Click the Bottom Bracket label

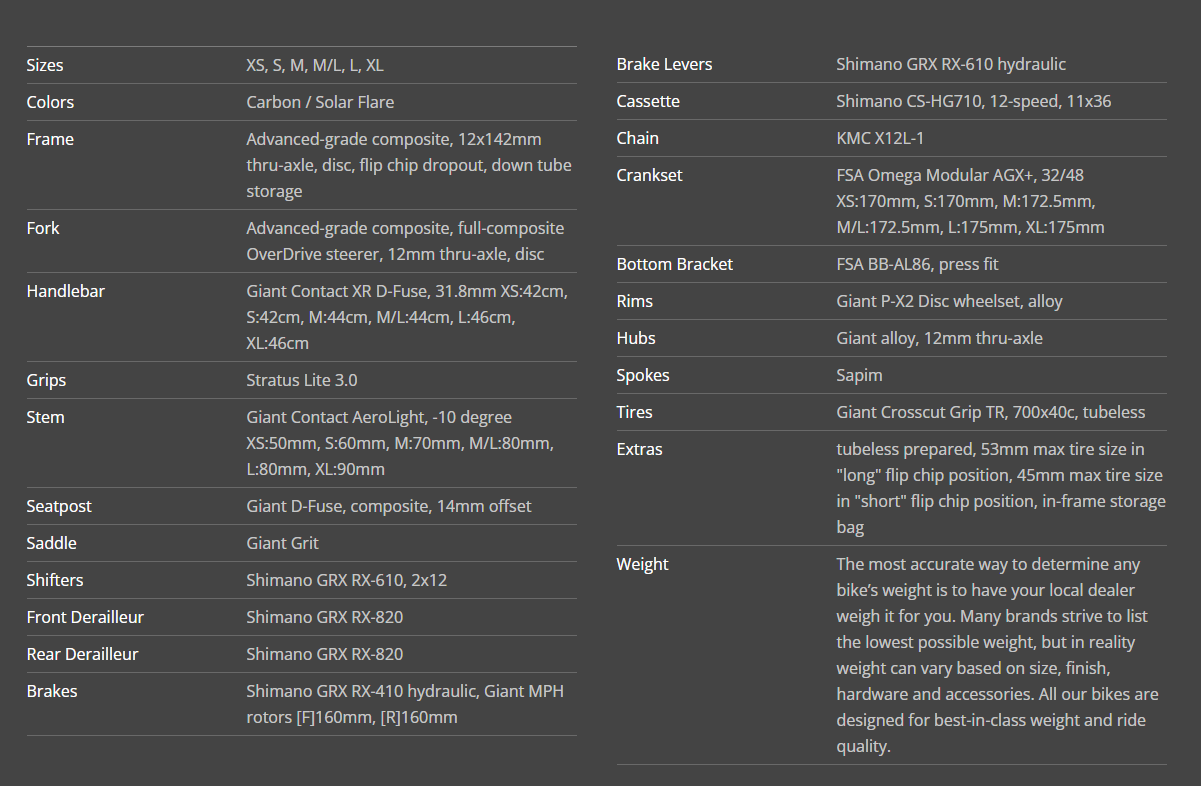tap(675, 264)
